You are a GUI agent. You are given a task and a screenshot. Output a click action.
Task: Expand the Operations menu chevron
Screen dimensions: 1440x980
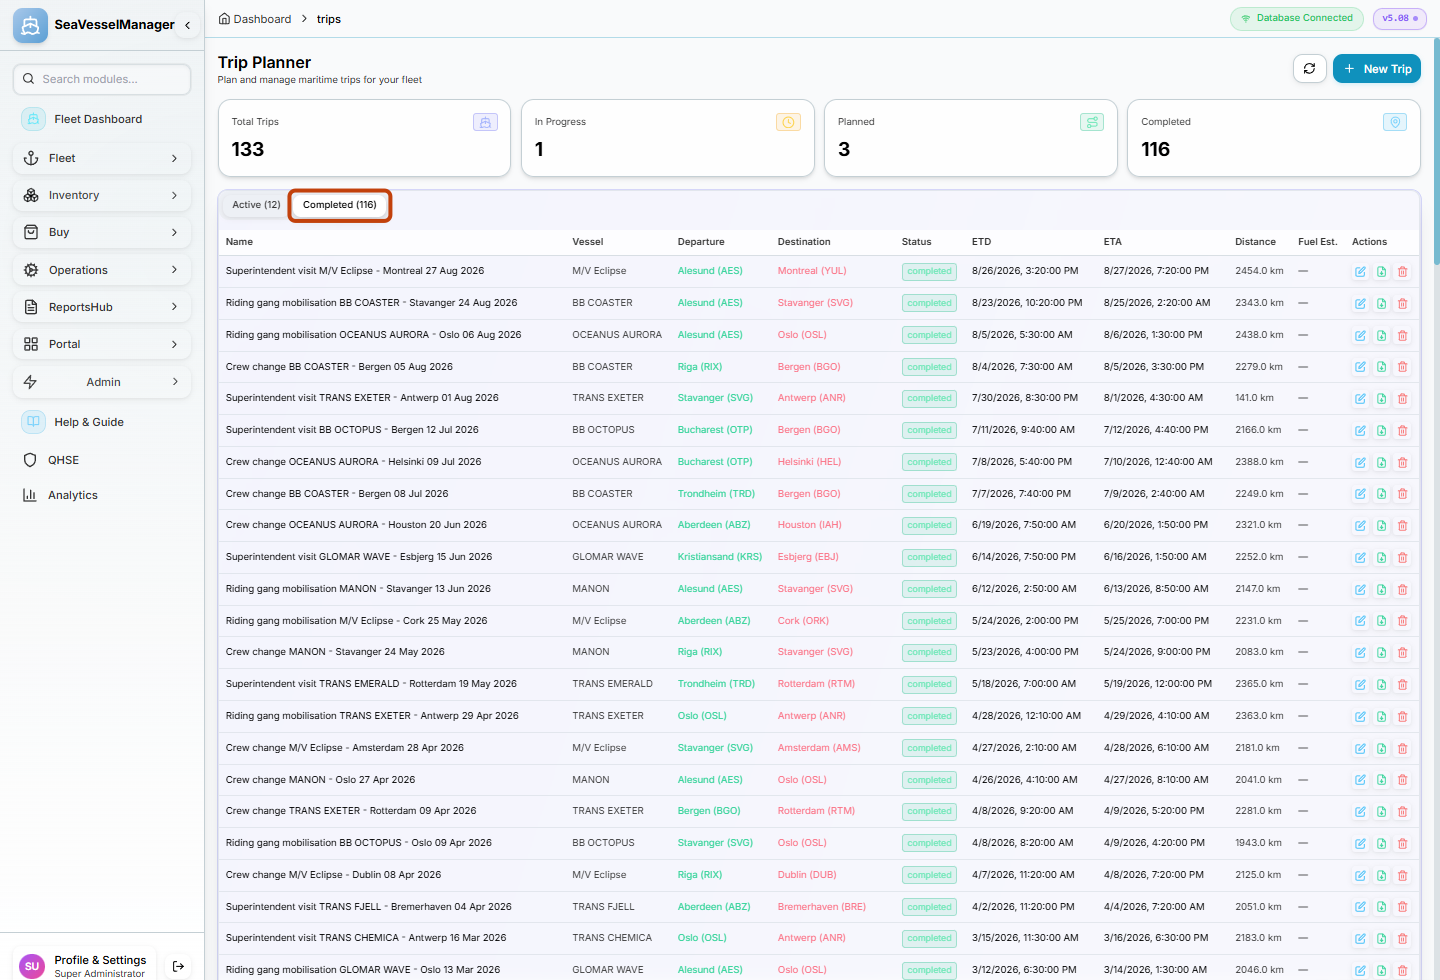[x=174, y=270]
